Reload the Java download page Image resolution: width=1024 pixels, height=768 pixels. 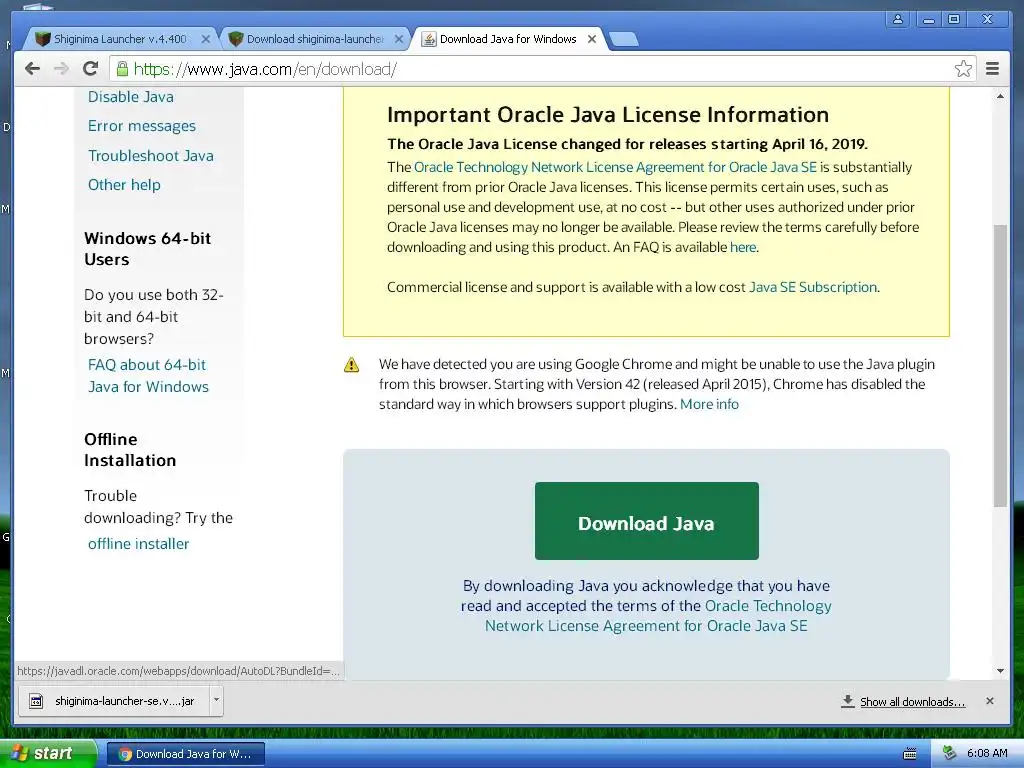91,69
